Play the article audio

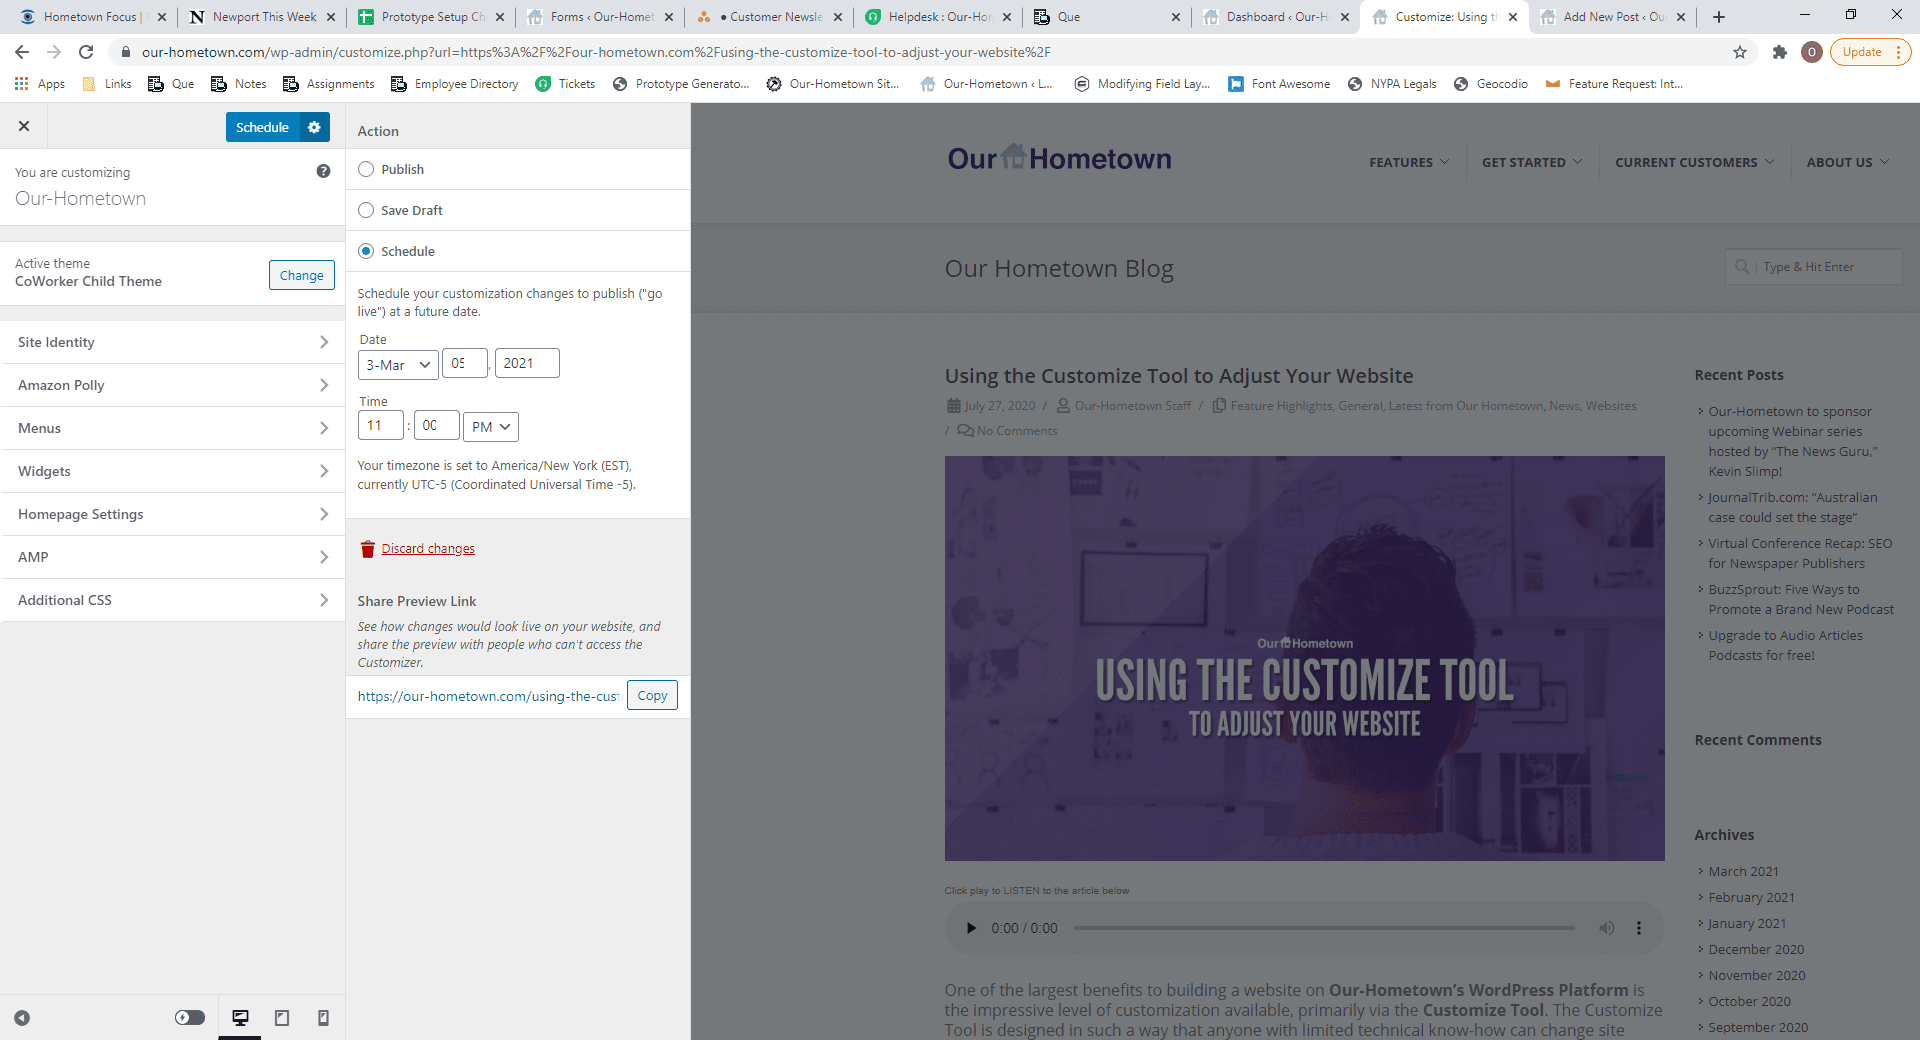pyautogui.click(x=970, y=928)
